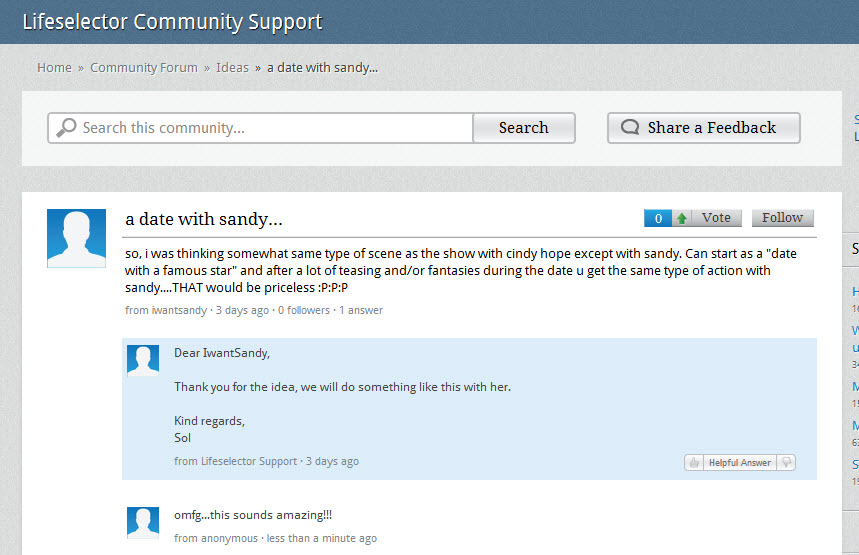The width and height of the screenshot is (859, 555).
Task: Click the avatar beside the anonymous comment
Action: coord(143,523)
